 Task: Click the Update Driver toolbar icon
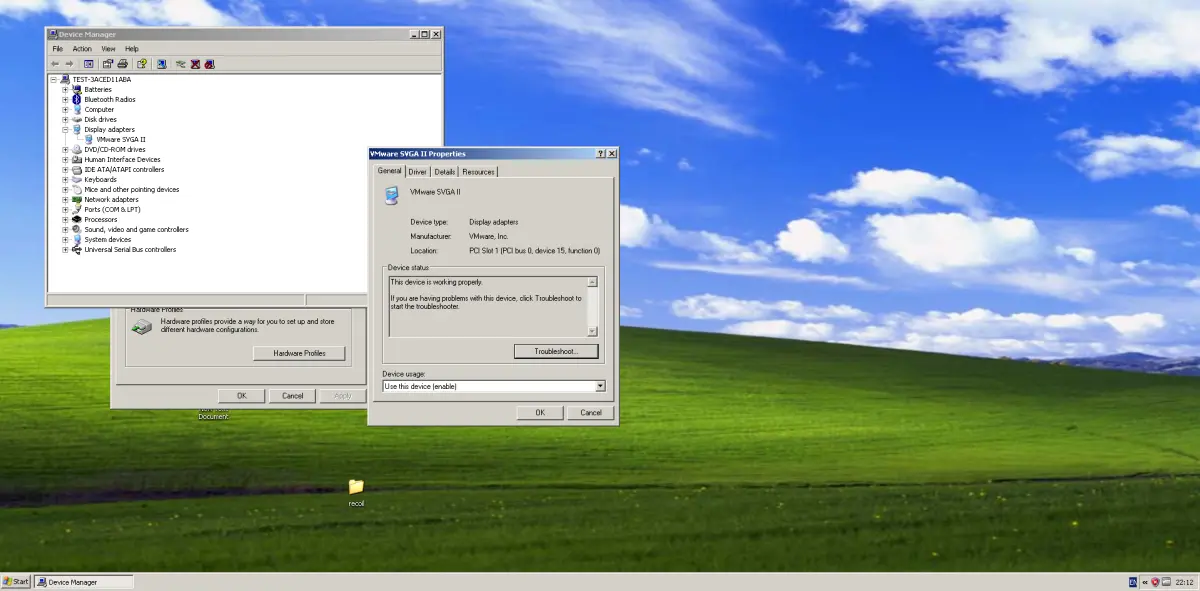tap(180, 64)
